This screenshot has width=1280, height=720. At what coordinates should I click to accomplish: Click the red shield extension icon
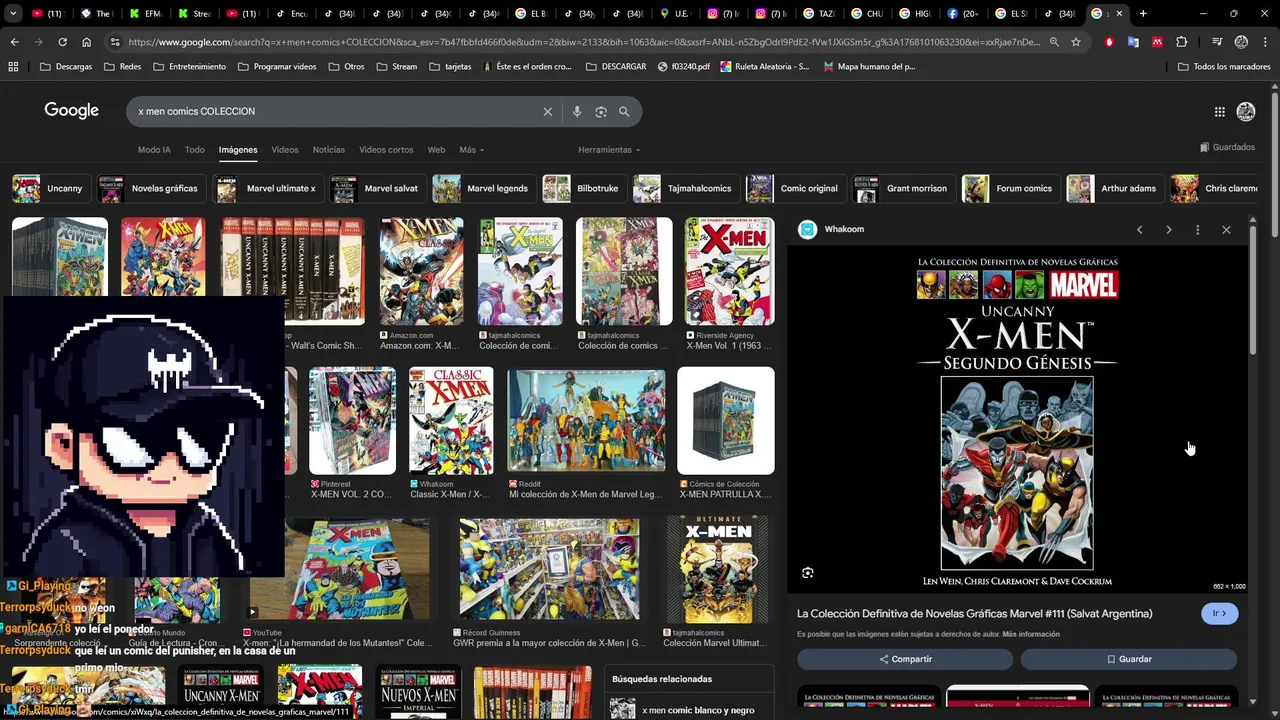point(1109,42)
